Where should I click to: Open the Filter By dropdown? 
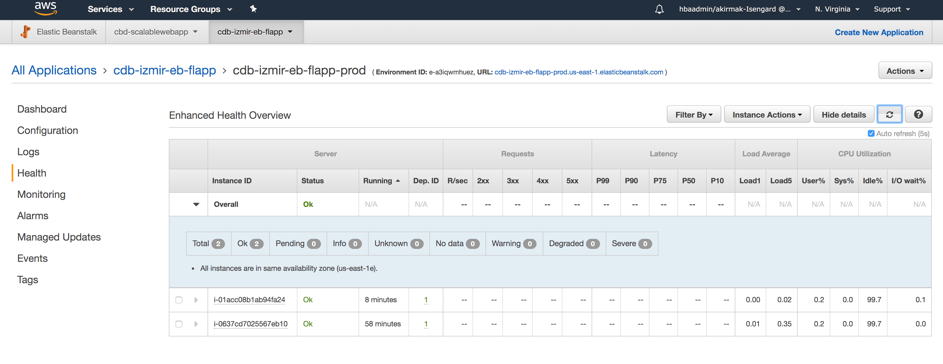[x=693, y=114]
